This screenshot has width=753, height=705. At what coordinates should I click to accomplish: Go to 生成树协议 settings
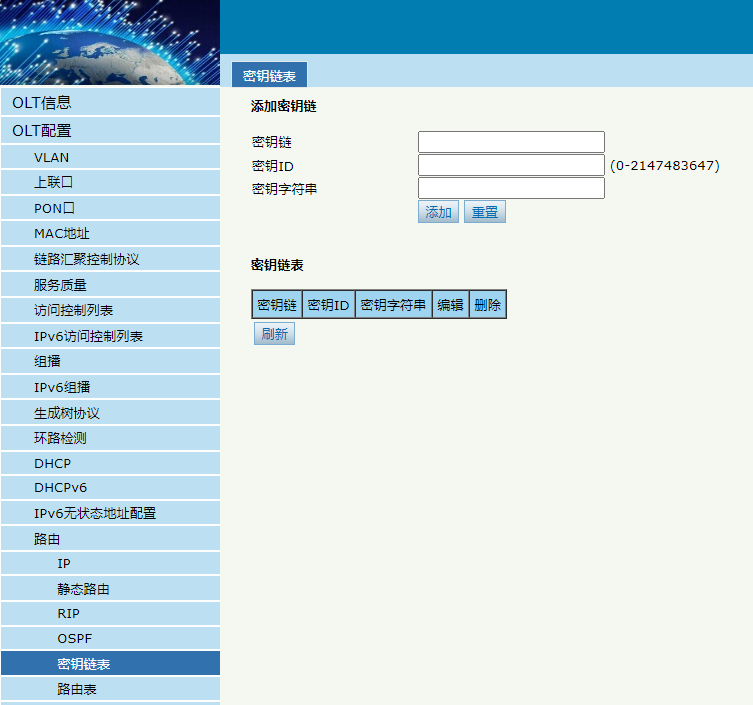[x=110, y=413]
